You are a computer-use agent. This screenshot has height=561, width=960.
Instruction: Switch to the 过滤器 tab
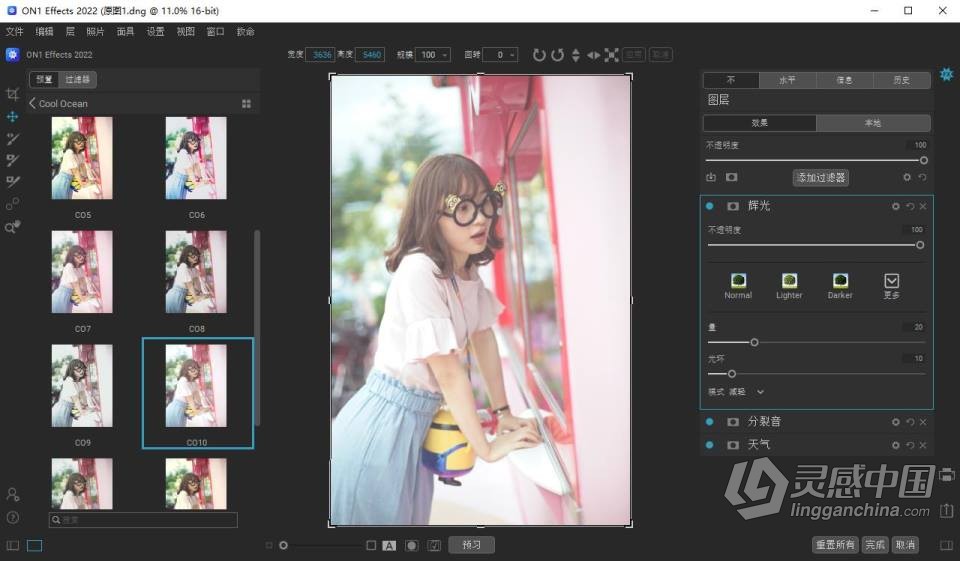click(x=77, y=79)
